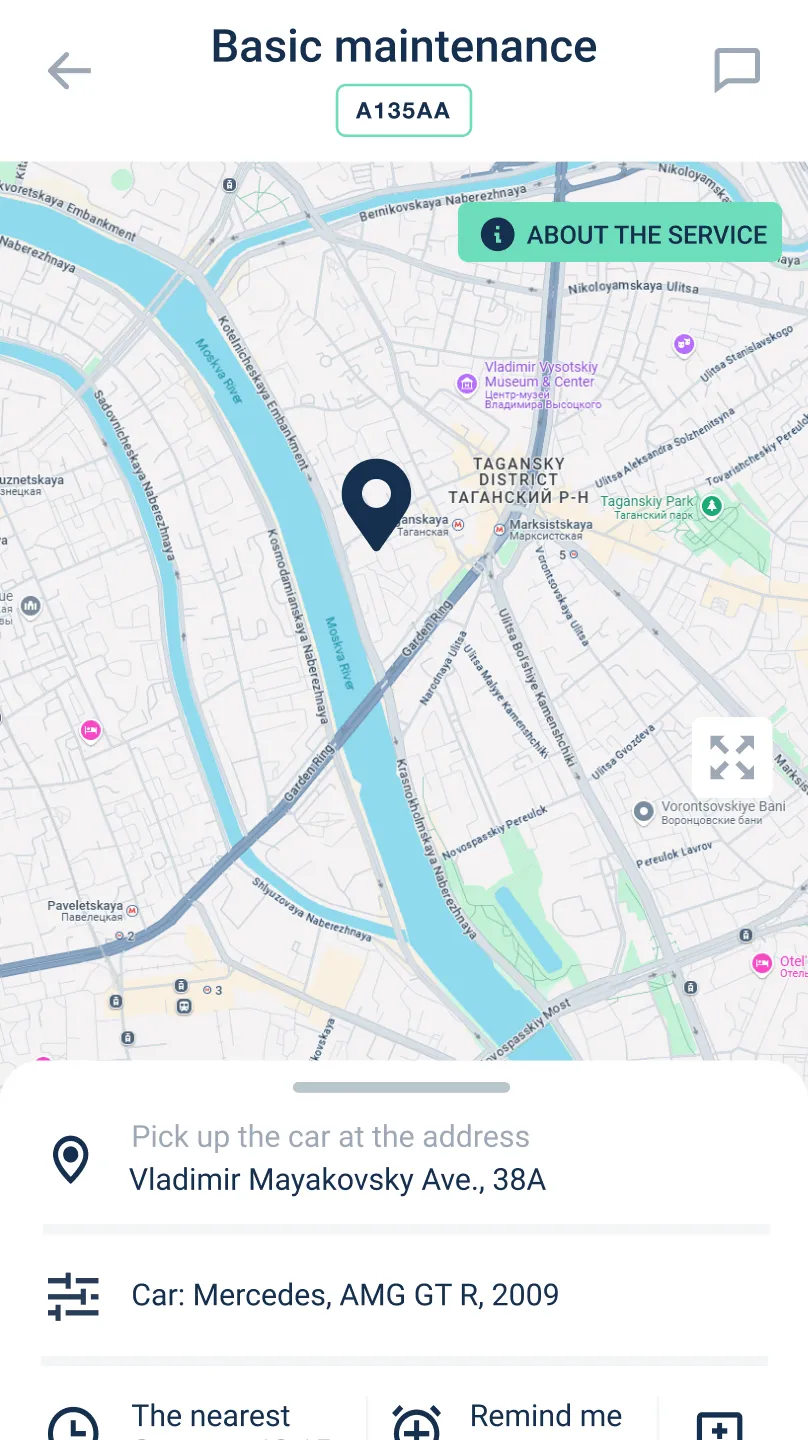Image resolution: width=808 pixels, height=1440 pixels.
Task: Tap Taganskiy Park marker on map
Action: tap(712, 506)
